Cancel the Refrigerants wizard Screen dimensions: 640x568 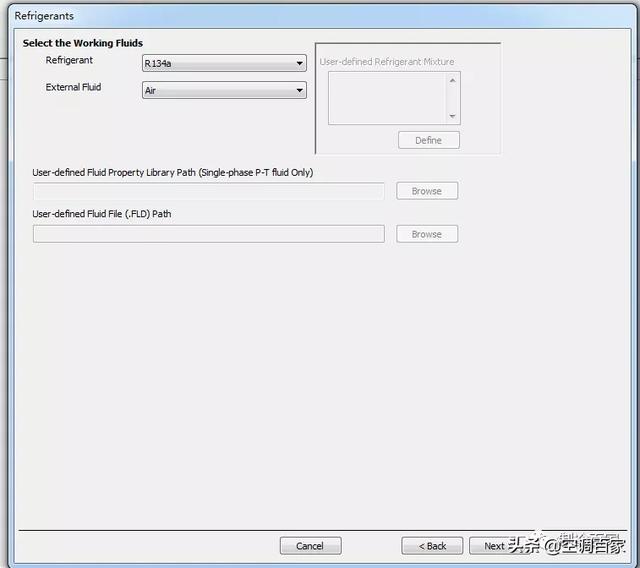click(310, 546)
